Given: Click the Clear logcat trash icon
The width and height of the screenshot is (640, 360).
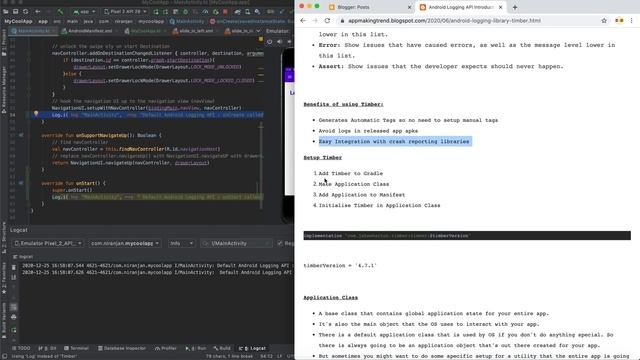Looking at the screenshot, I should [13, 267].
